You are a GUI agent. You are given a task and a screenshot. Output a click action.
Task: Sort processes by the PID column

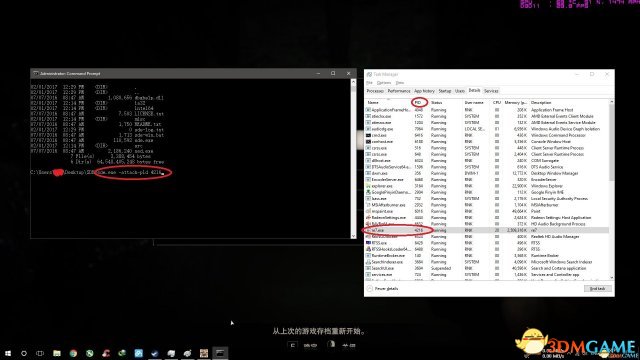(418, 102)
